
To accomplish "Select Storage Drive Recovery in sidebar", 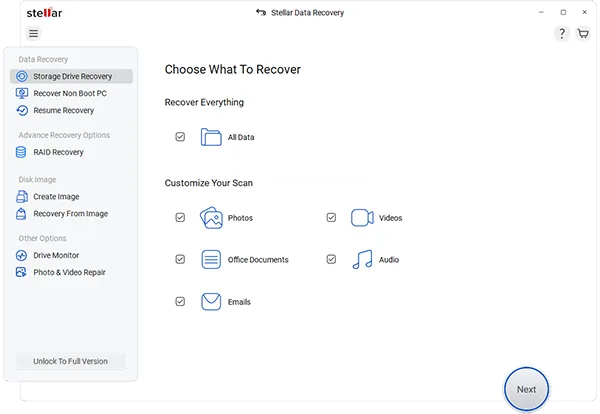I will 72,76.
